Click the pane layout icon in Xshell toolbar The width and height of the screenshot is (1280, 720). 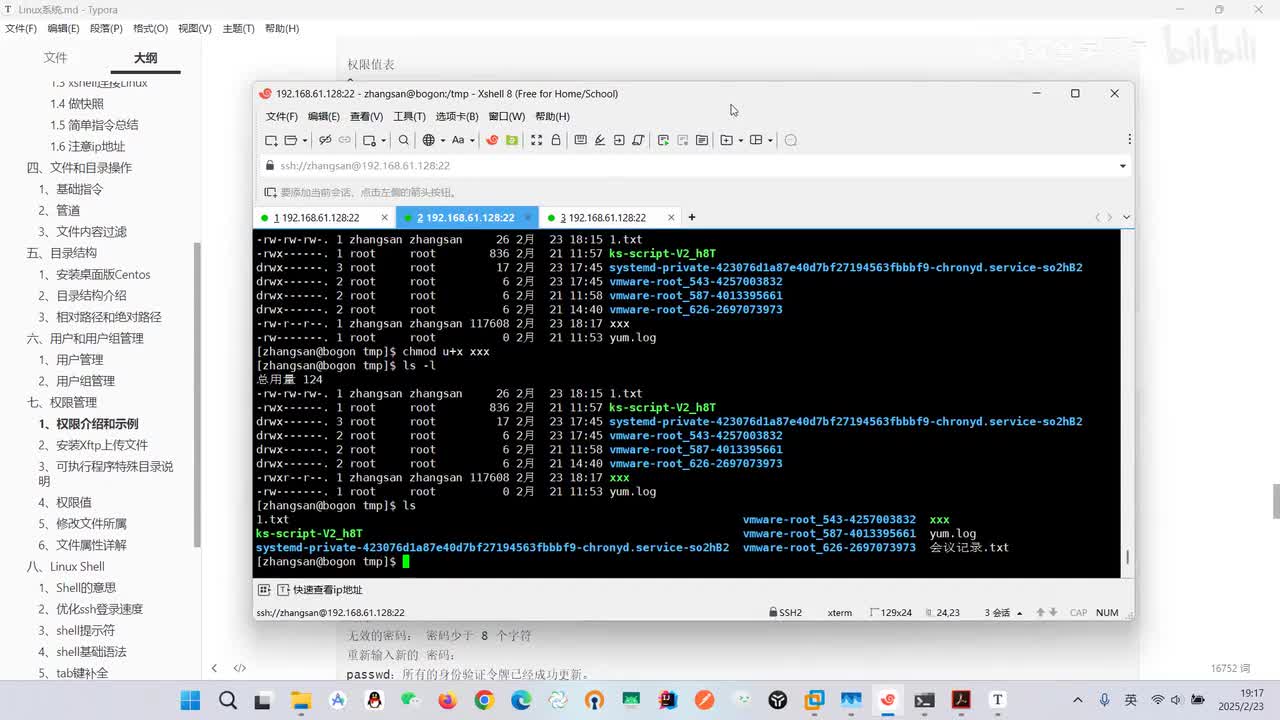(757, 140)
